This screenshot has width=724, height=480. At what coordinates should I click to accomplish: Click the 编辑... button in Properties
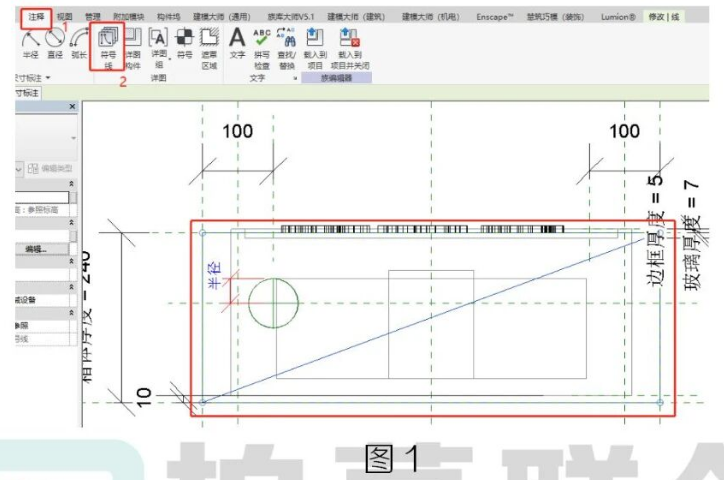click(42, 249)
